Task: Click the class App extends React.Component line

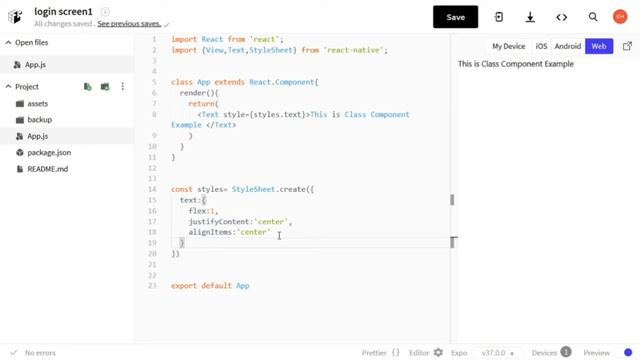Action: click(x=244, y=82)
